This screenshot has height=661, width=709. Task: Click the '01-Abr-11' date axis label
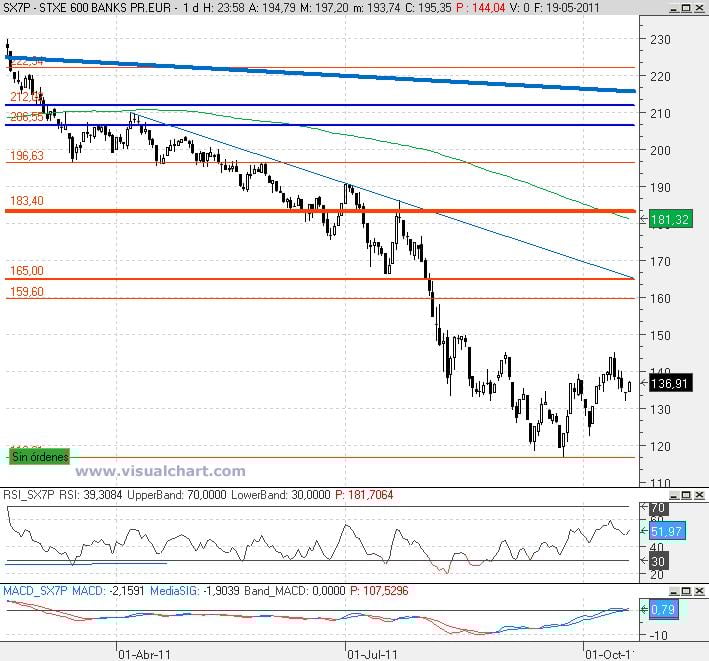pos(145,654)
